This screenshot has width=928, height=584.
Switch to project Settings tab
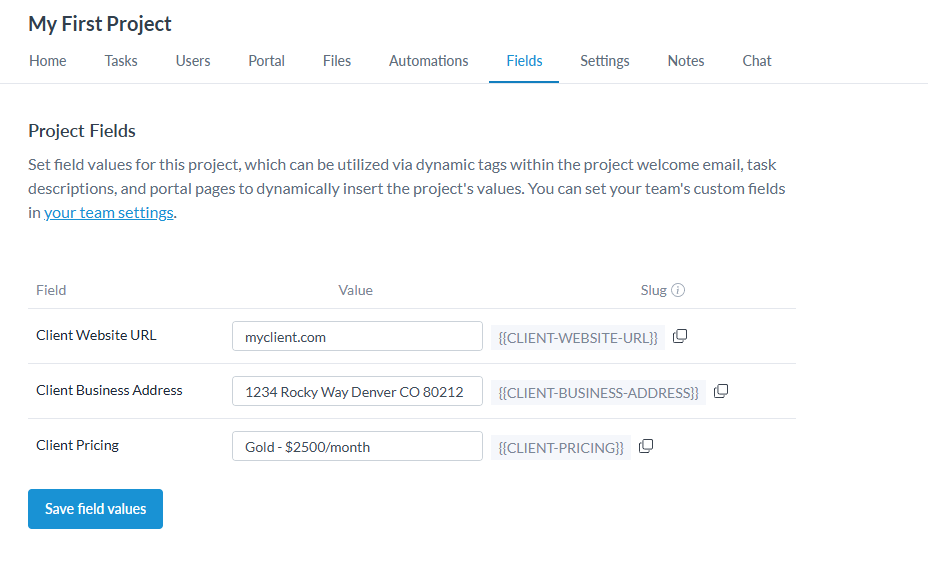pos(605,61)
